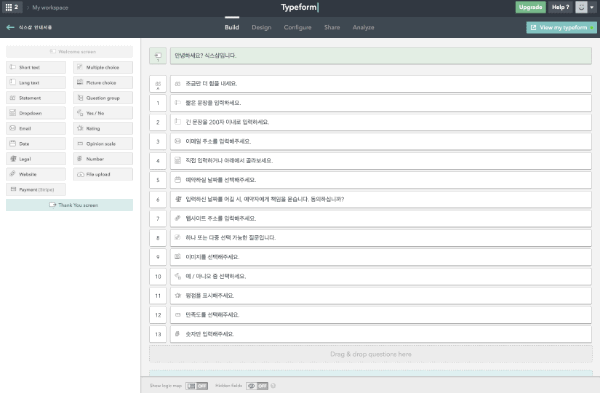Add an Opinion scale question

[103, 144]
